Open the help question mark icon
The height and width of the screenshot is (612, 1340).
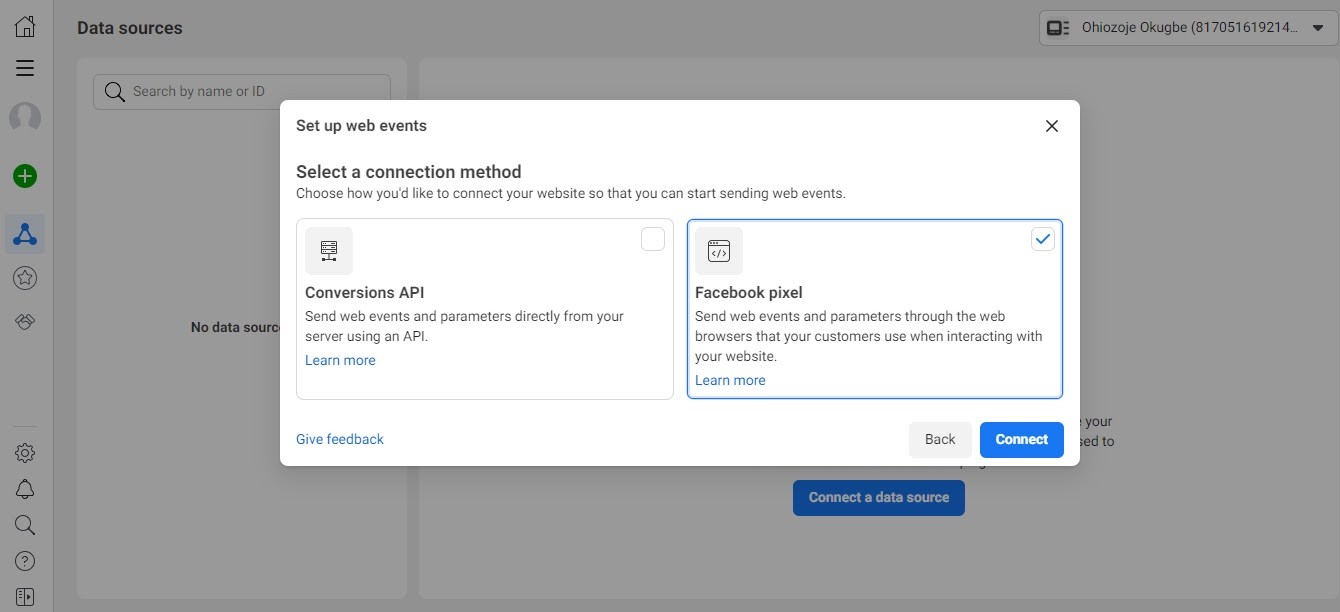24,560
